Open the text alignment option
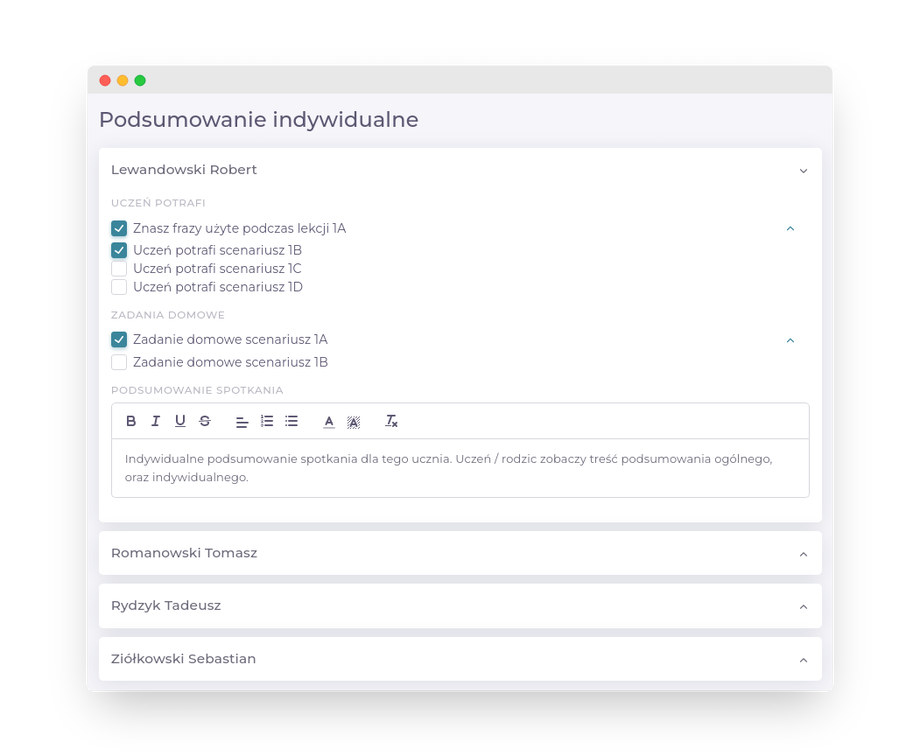 pos(242,422)
